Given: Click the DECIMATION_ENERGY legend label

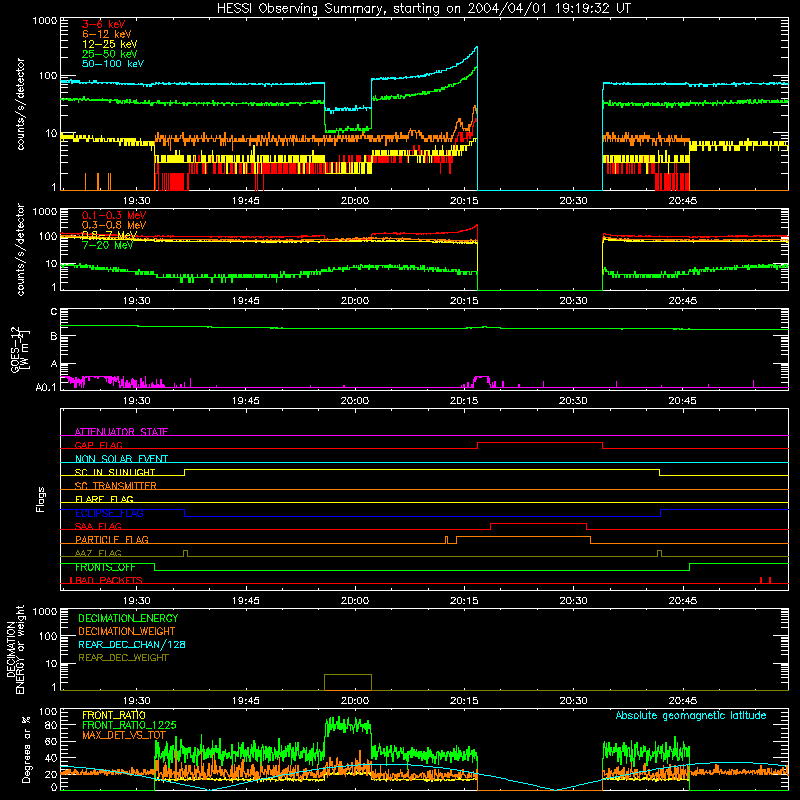Looking at the screenshot, I should [x=128, y=618].
